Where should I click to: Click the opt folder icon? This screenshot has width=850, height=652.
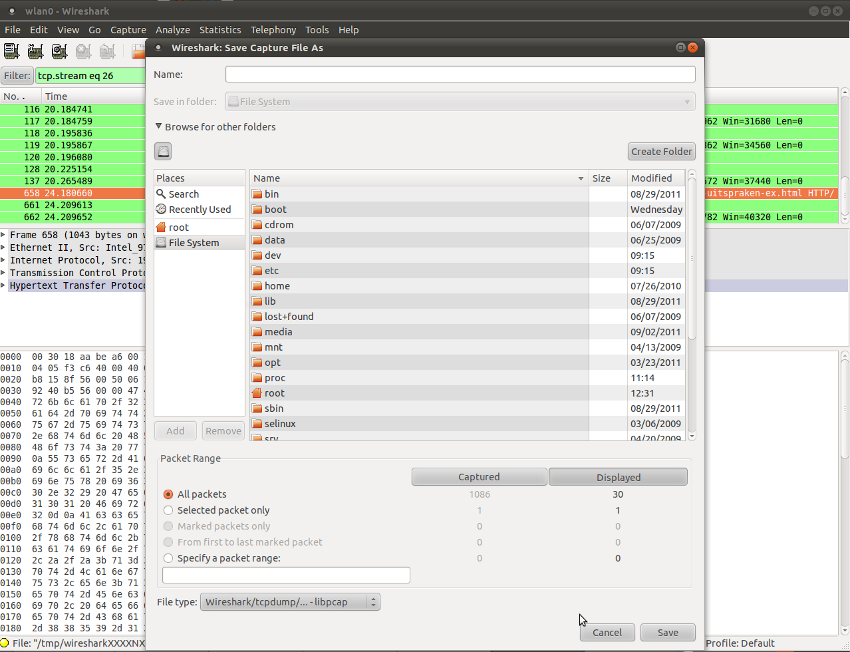tap(257, 362)
